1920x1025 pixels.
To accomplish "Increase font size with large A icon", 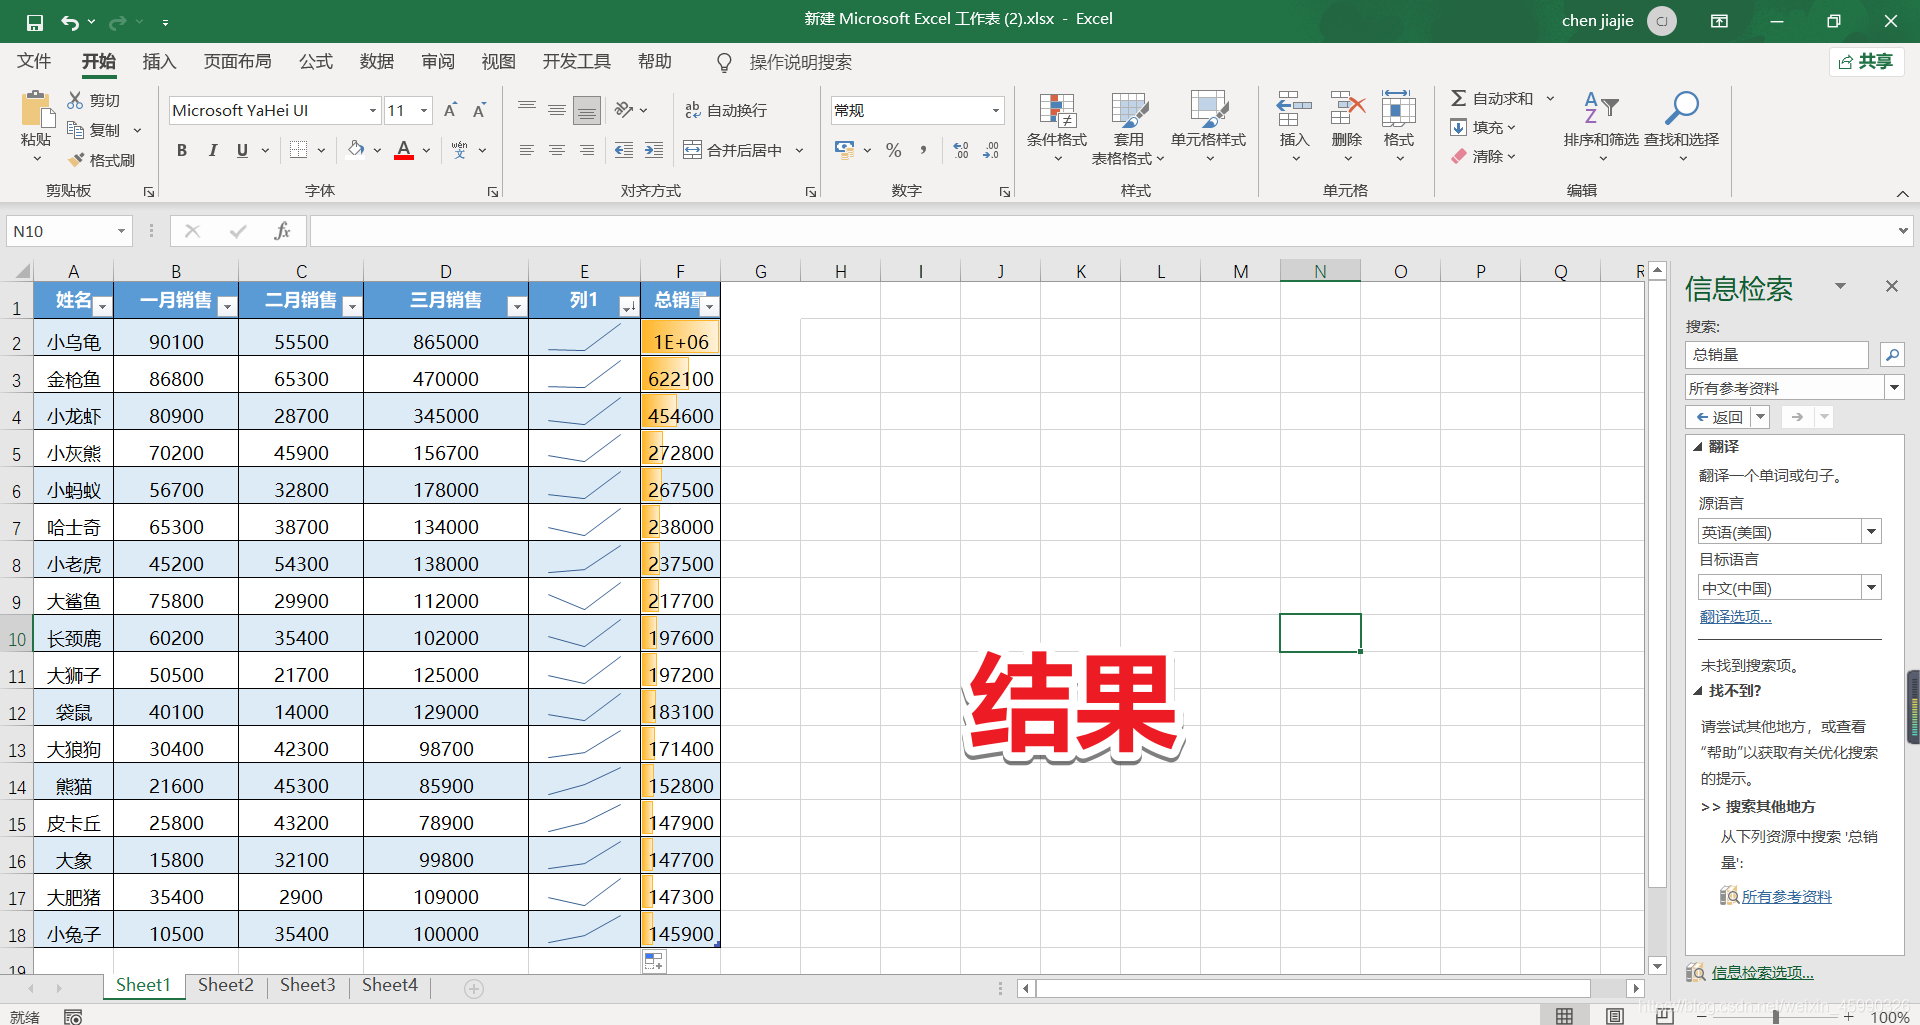I will point(450,110).
